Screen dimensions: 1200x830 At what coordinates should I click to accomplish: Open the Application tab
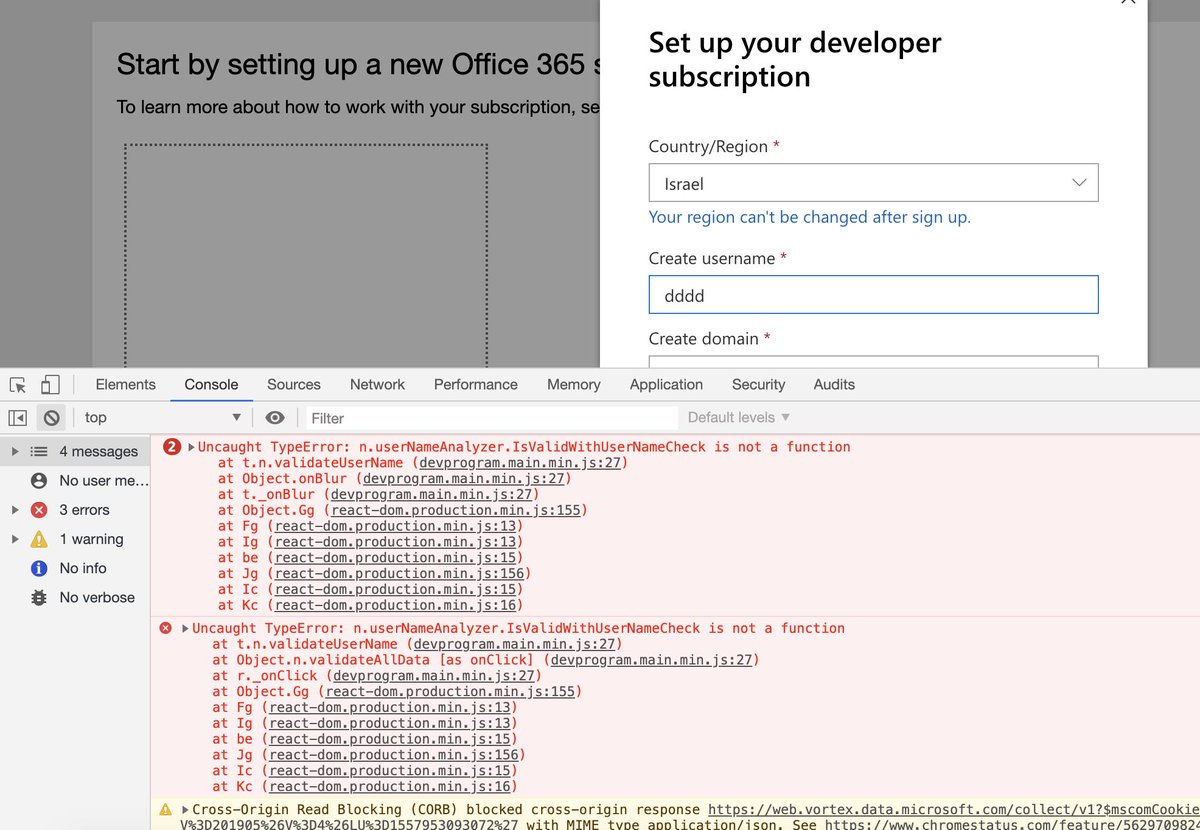666,384
